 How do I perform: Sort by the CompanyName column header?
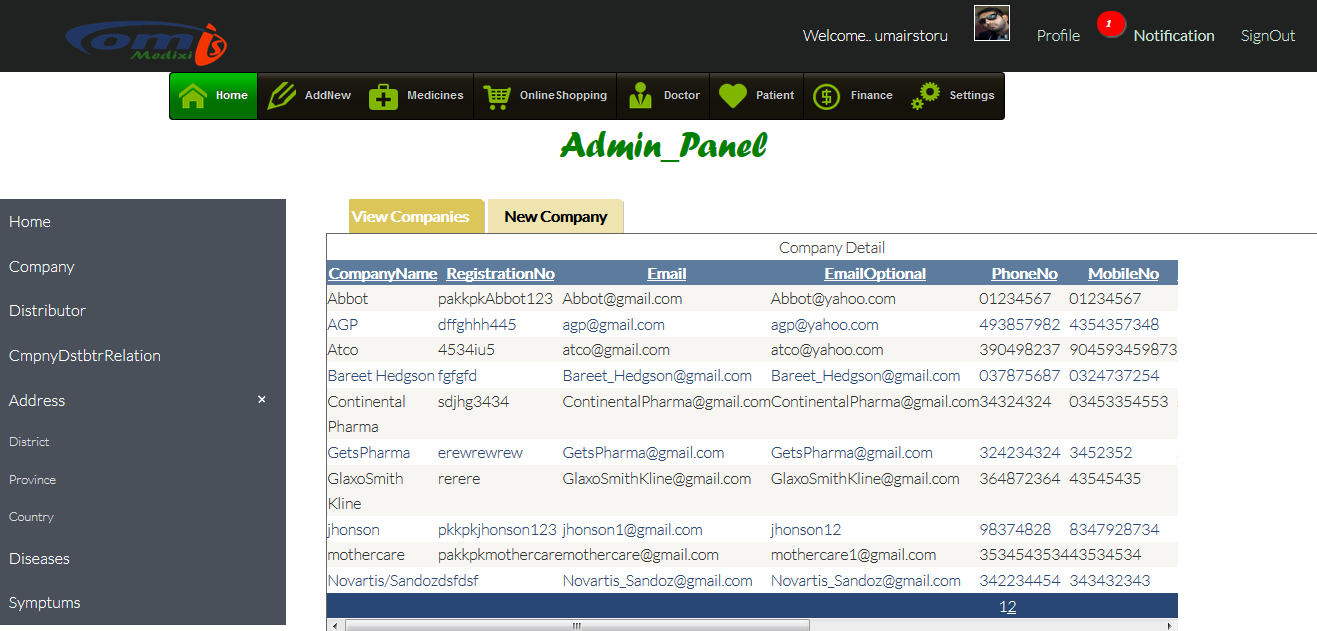click(383, 274)
